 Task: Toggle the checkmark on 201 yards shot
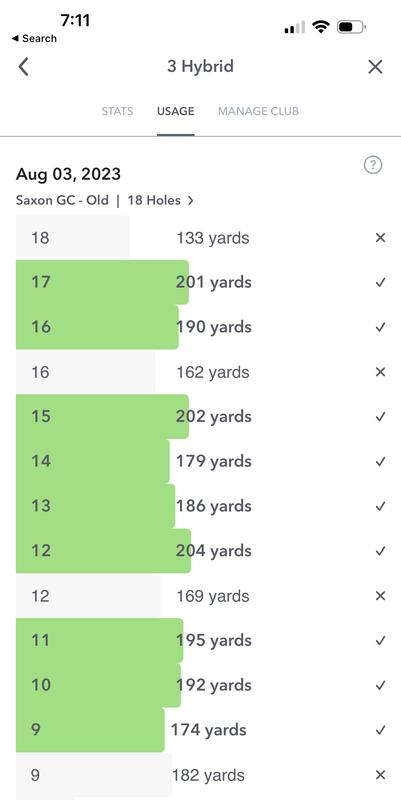[380, 282]
